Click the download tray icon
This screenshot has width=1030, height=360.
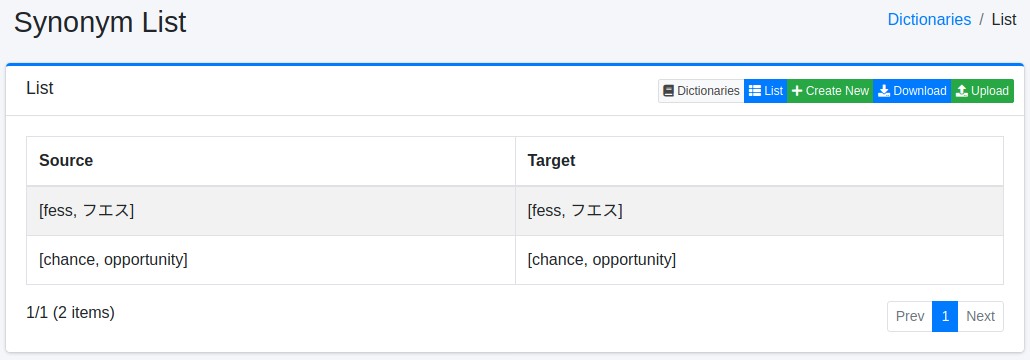[884, 91]
